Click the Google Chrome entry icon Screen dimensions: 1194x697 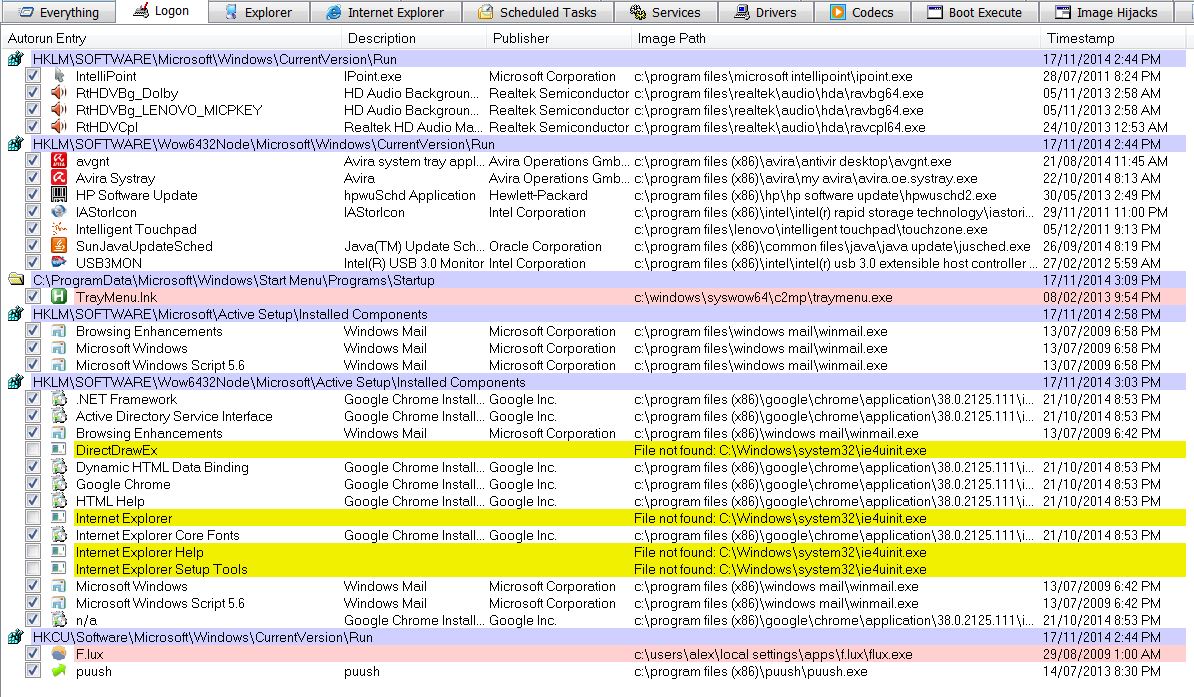tap(59, 484)
